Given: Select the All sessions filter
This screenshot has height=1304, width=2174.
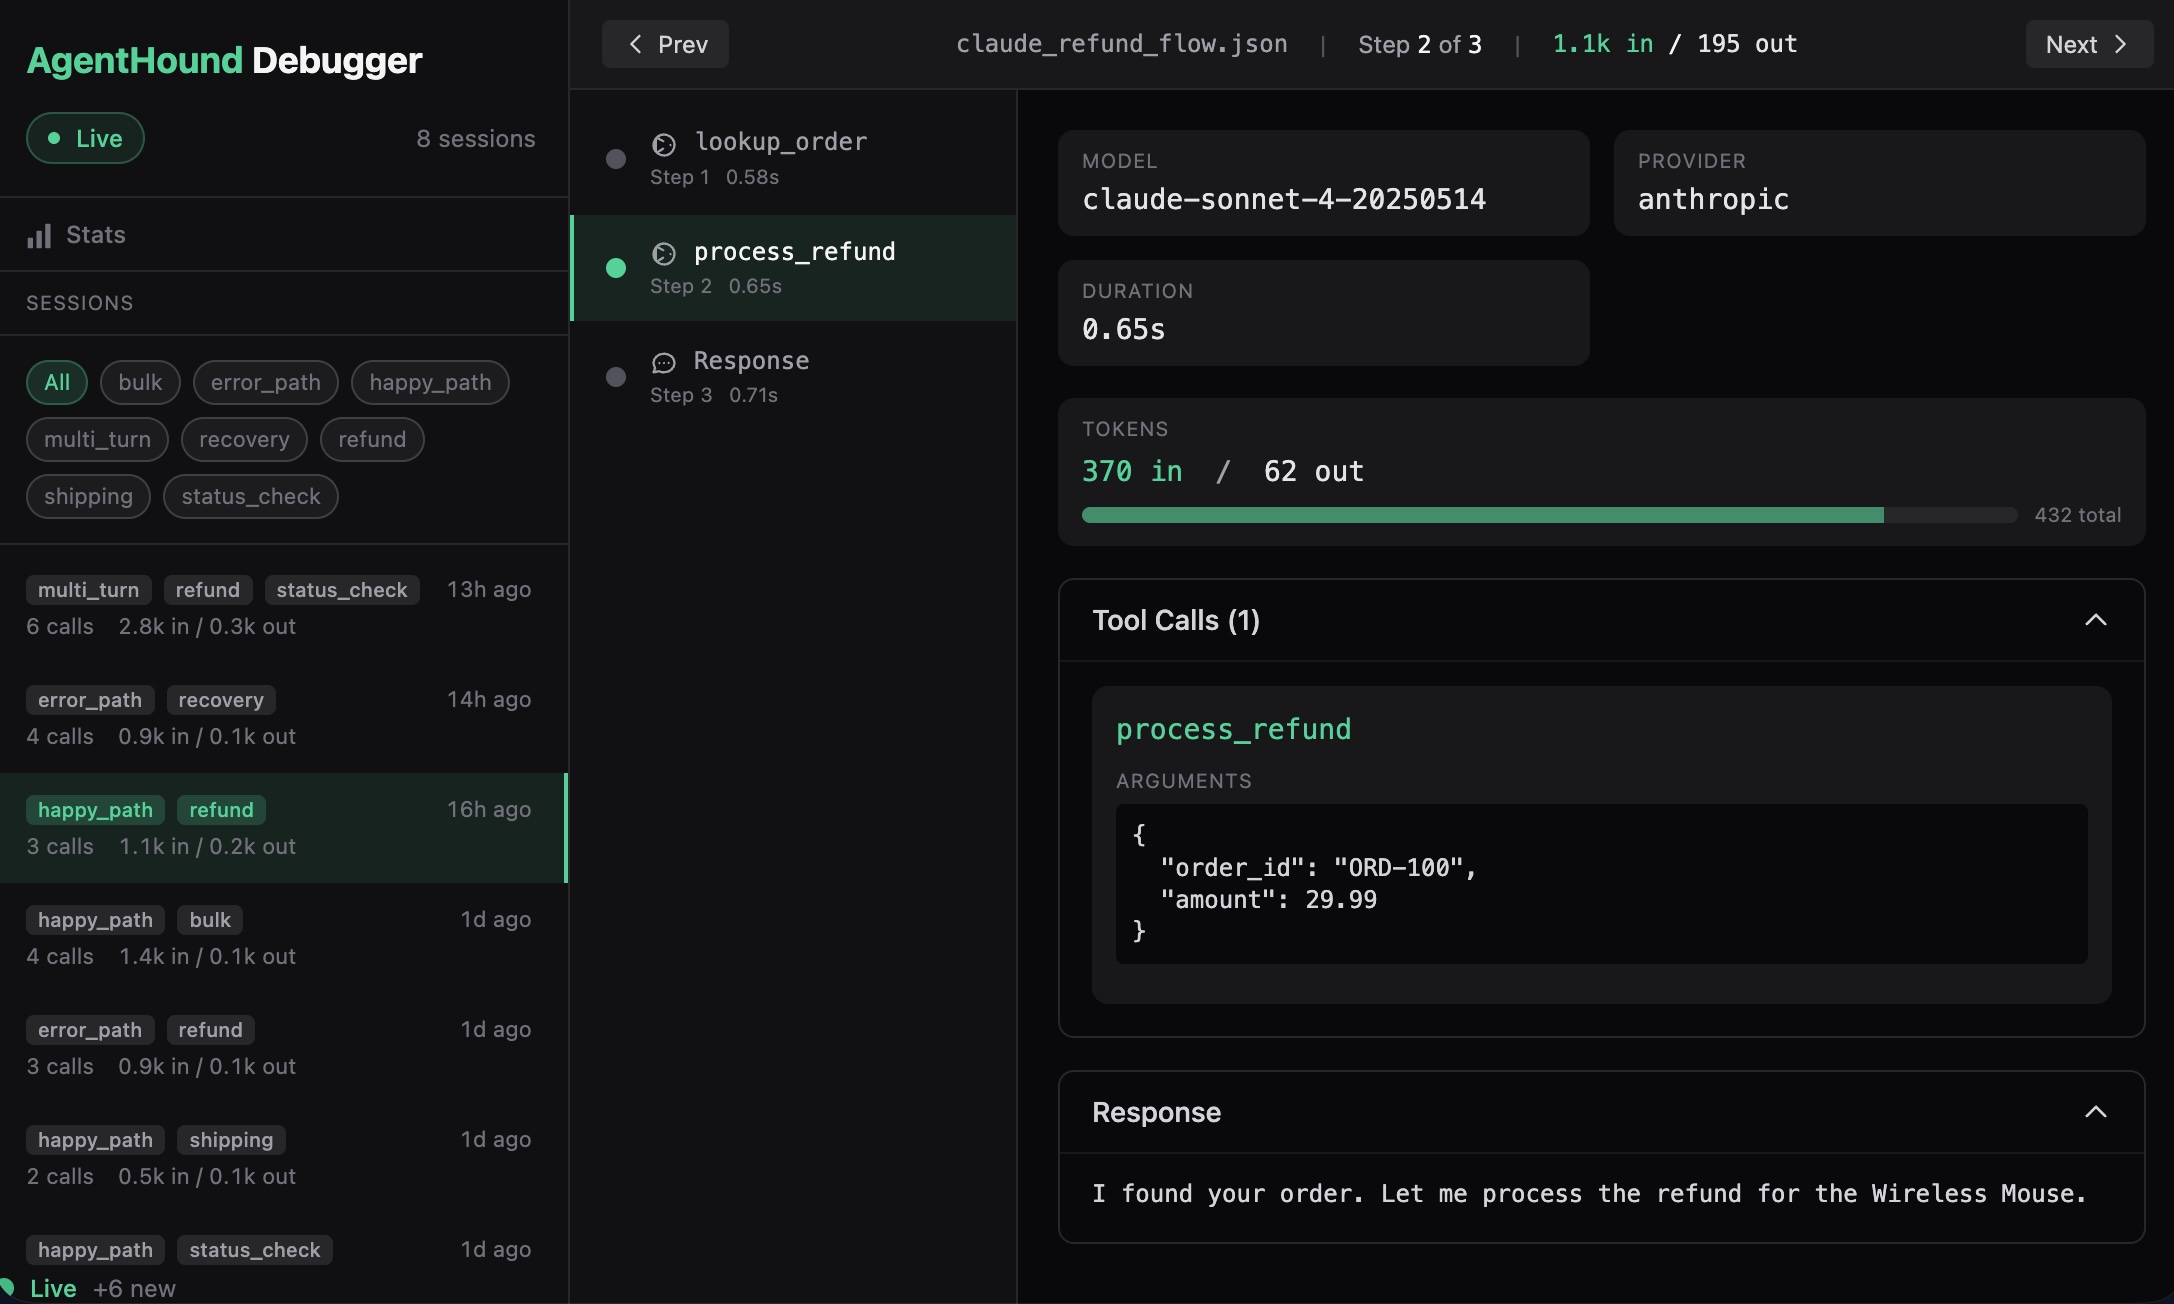Looking at the screenshot, I should [x=57, y=382].
